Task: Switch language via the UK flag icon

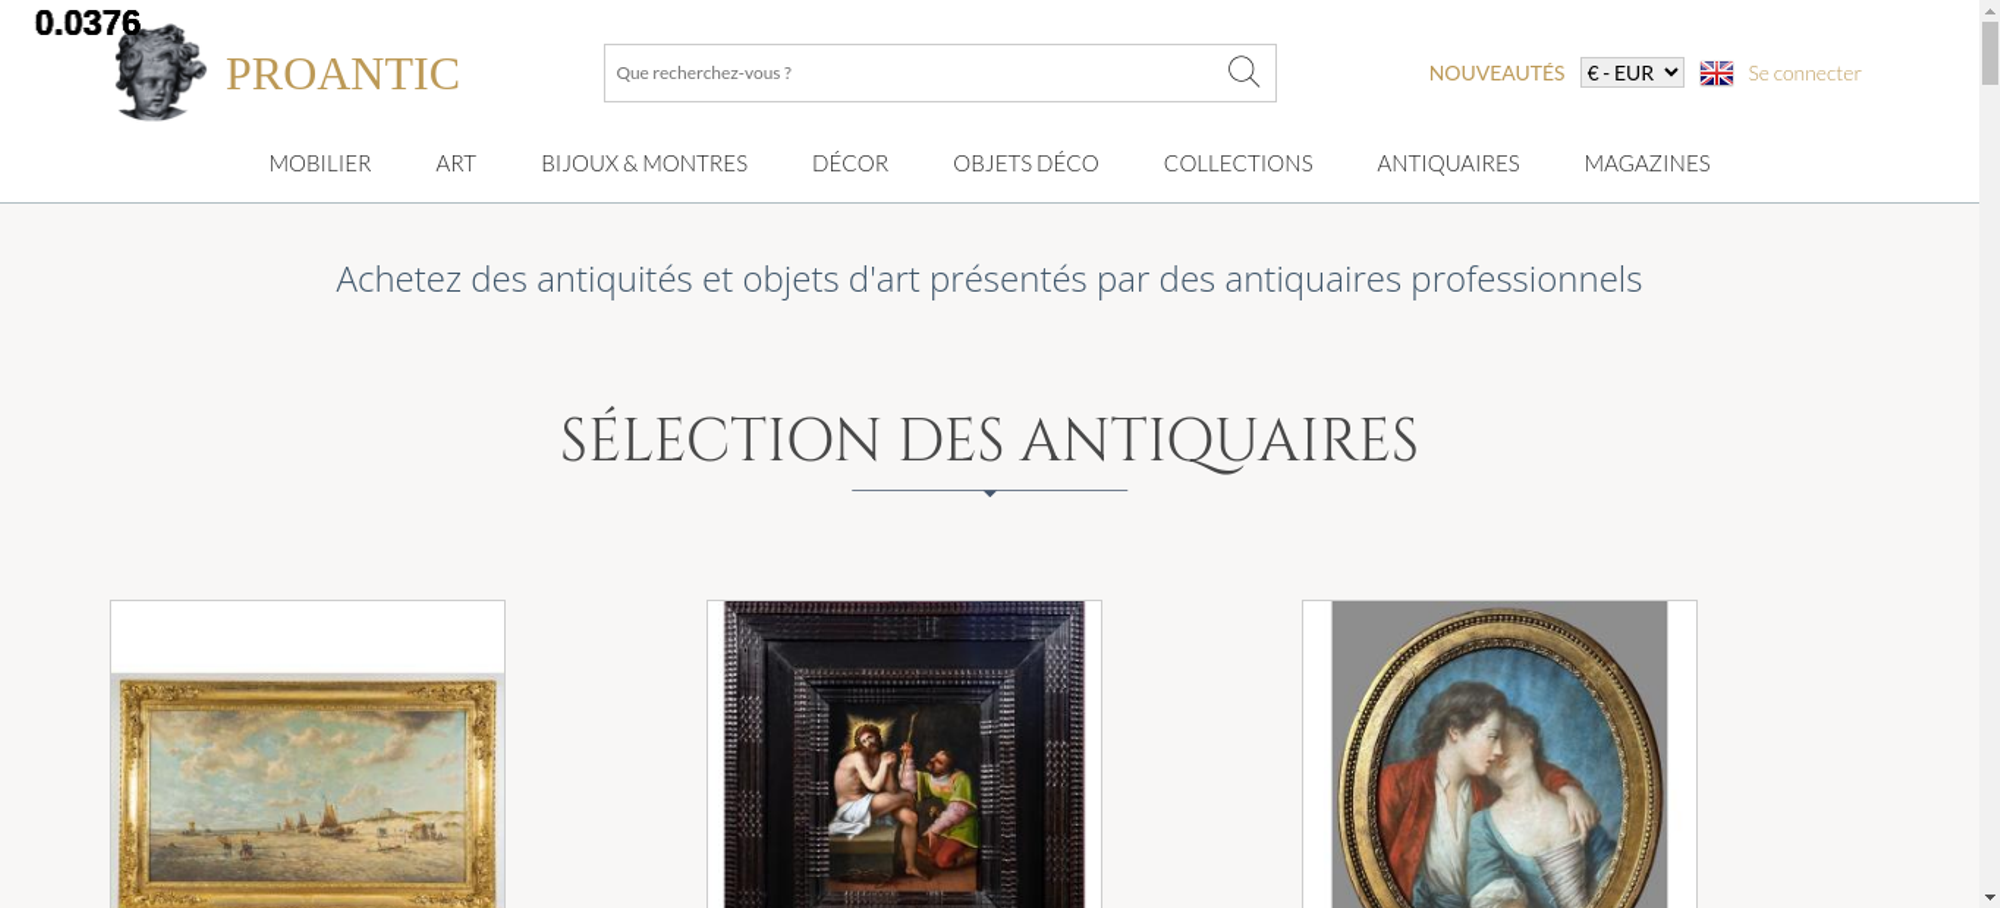Action: pos(1716,73)
